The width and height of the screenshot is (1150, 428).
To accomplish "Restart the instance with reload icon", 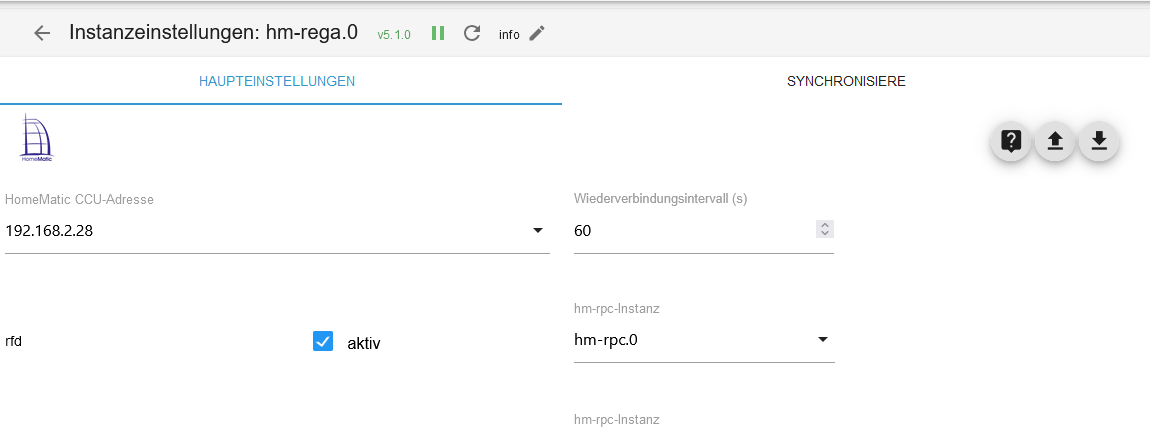I will (x=472, y=33).
